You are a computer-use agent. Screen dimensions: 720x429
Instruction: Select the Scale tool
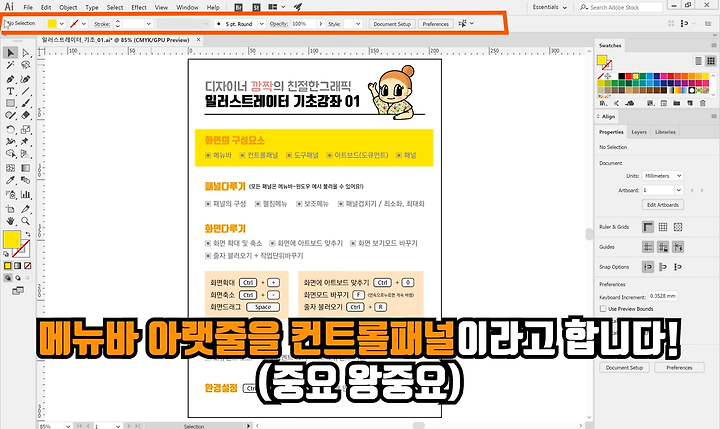[26, 130]
